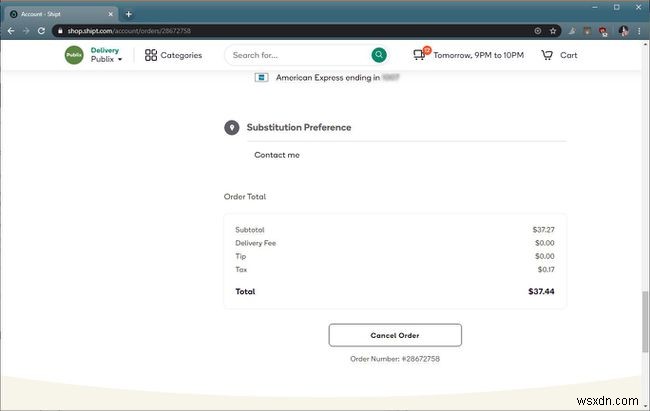Click the browser back arrow
Viewport: 650px width, 411px height.
coord(11,31)
